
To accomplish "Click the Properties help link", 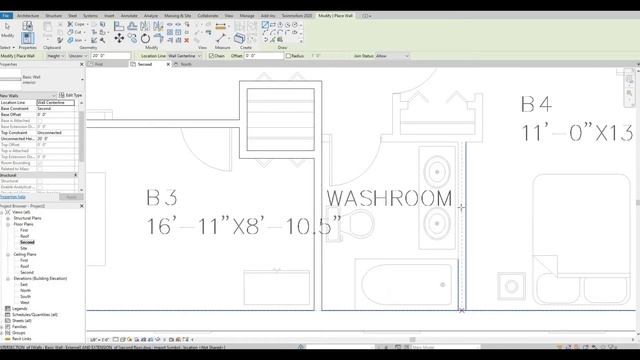I will tap(13, 197).
